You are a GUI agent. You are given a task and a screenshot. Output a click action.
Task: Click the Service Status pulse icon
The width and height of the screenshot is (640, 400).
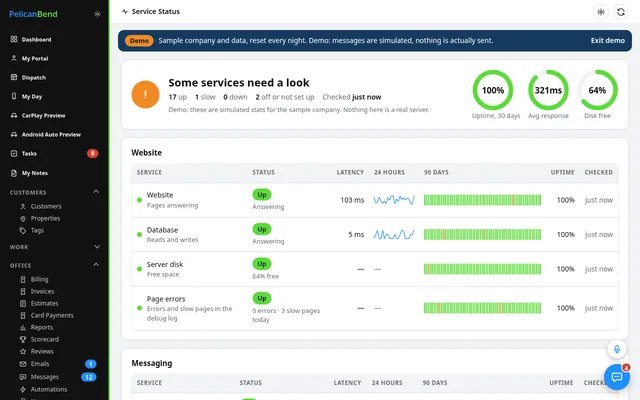pyautogui.click(x=125, y=11)
